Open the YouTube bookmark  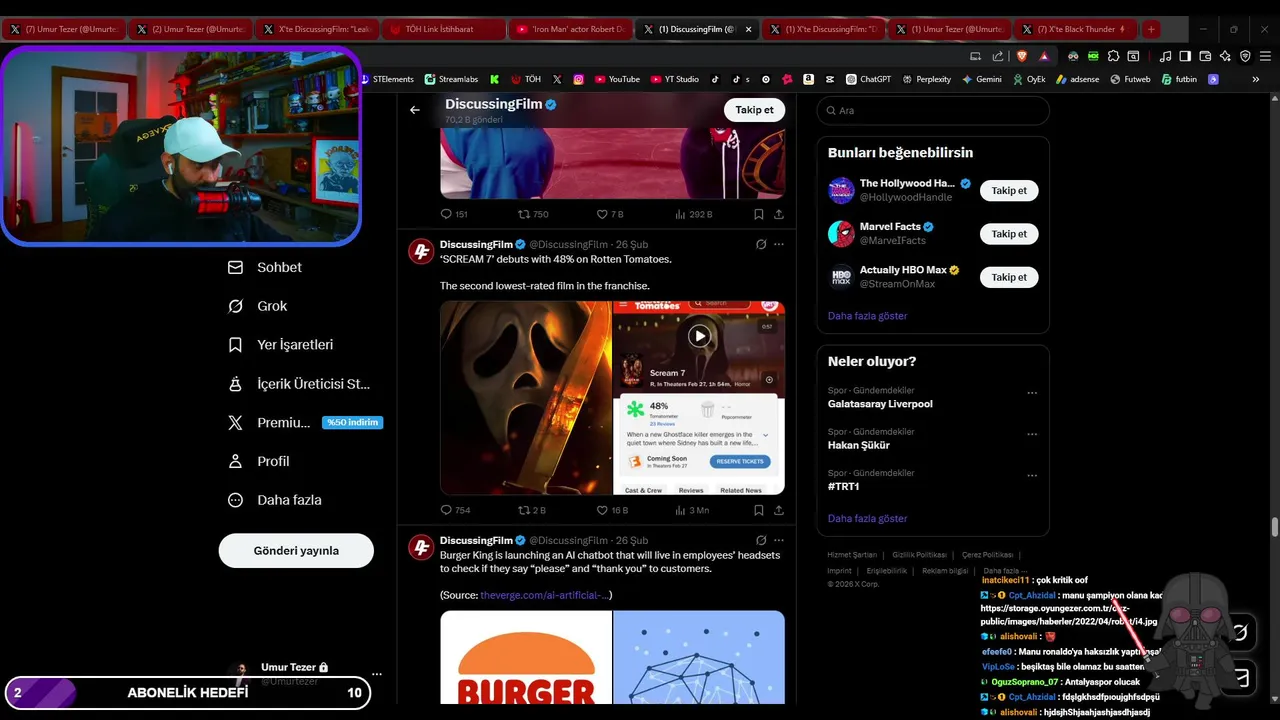click(617, 79)
